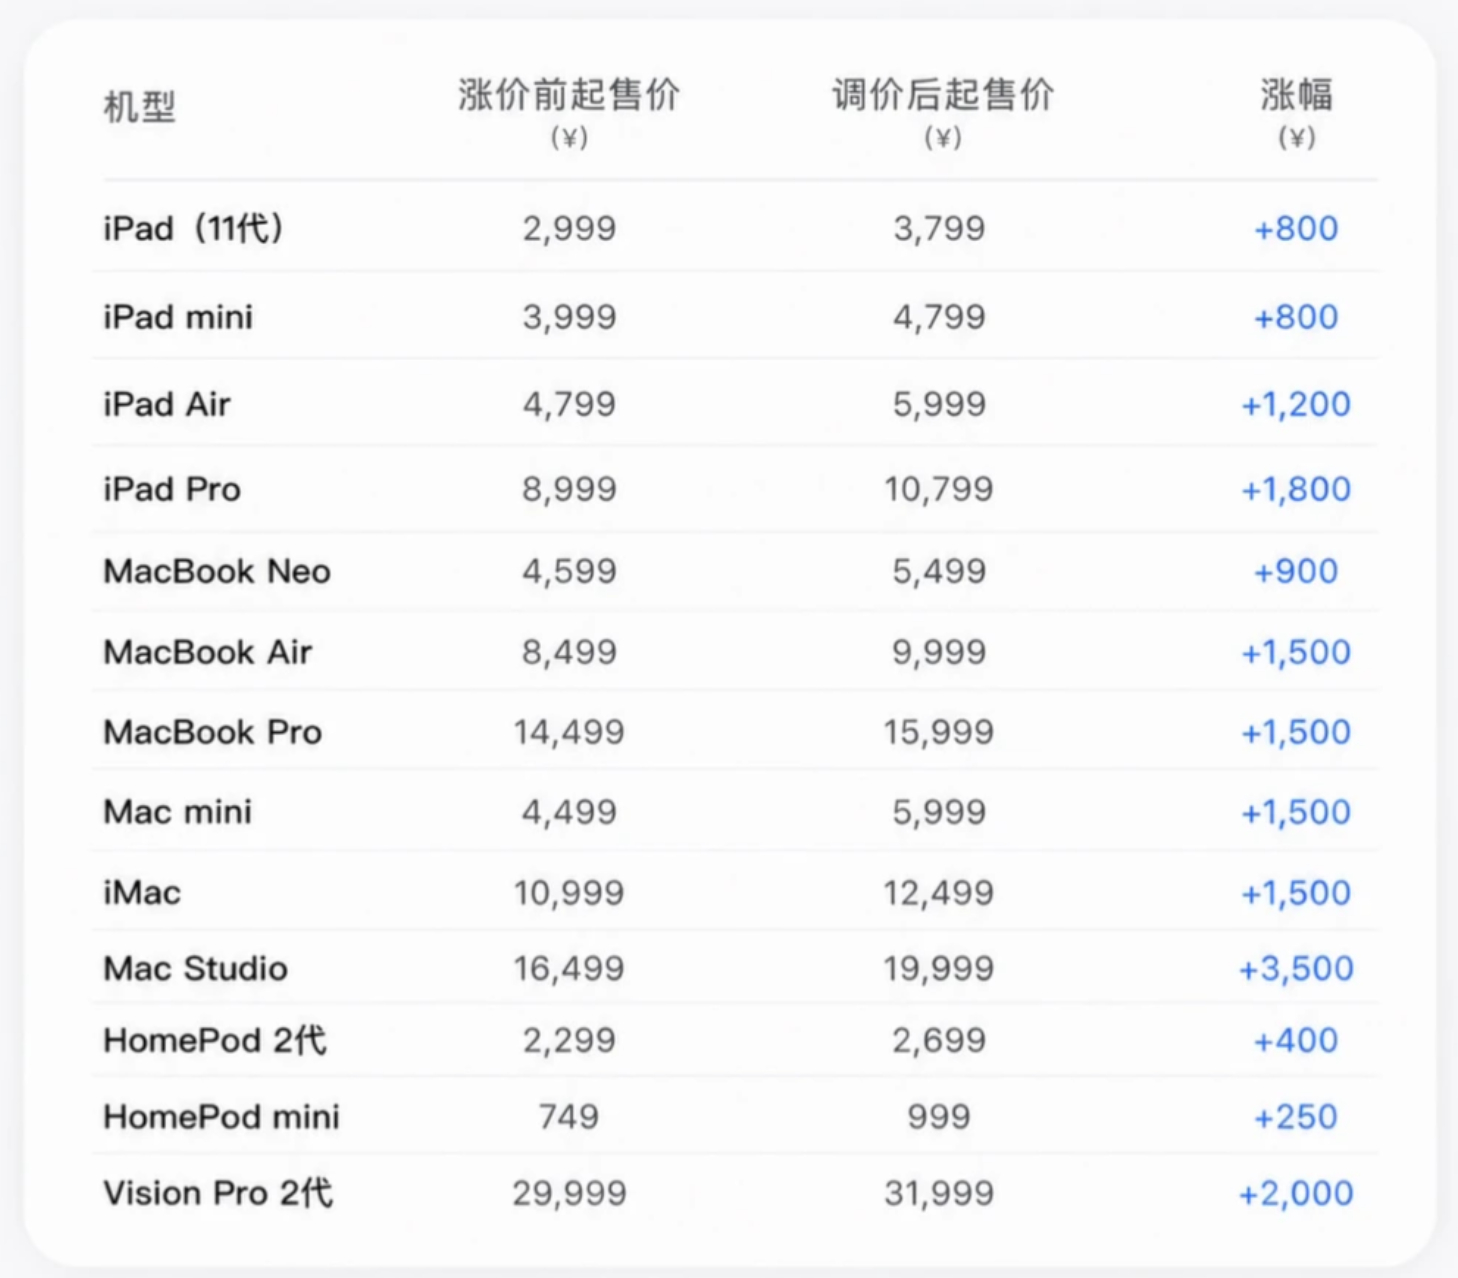Click the +1,500 increase for Mac mini
The height and width of the screenshot is (1278, 1458).
pyautogui.click(x=1296, y=812)
